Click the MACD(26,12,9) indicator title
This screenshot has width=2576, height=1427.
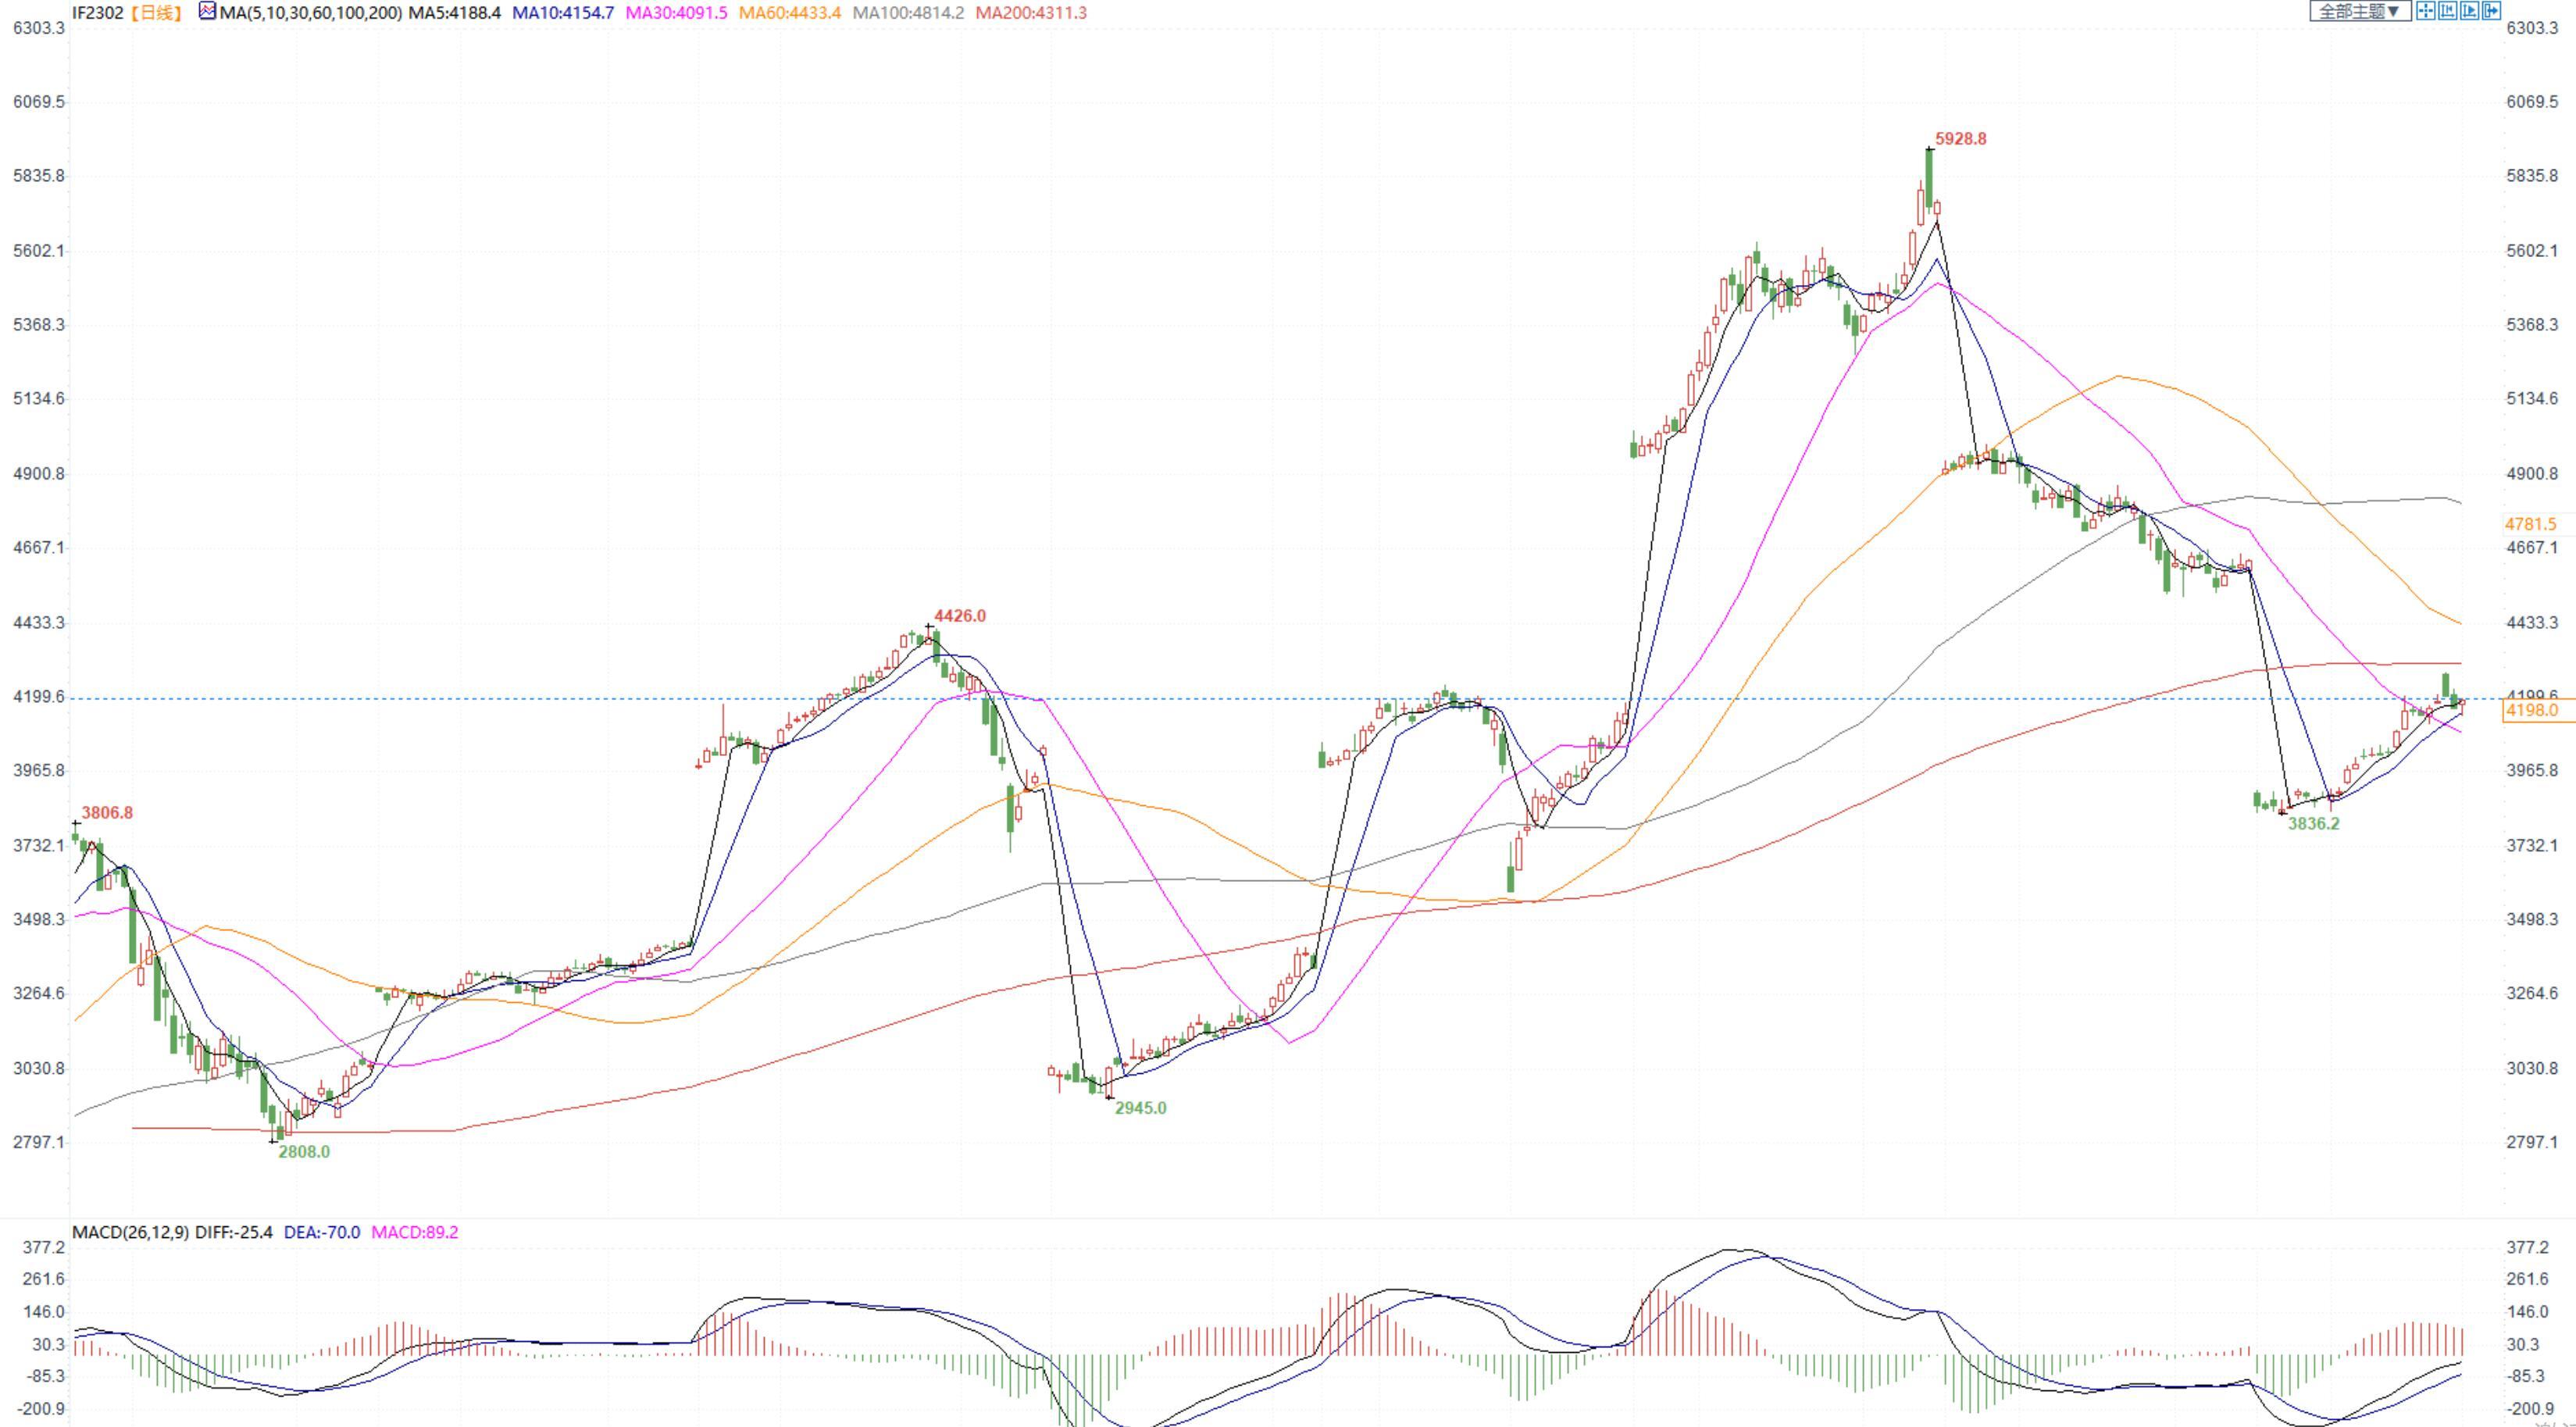(130, 1232)
